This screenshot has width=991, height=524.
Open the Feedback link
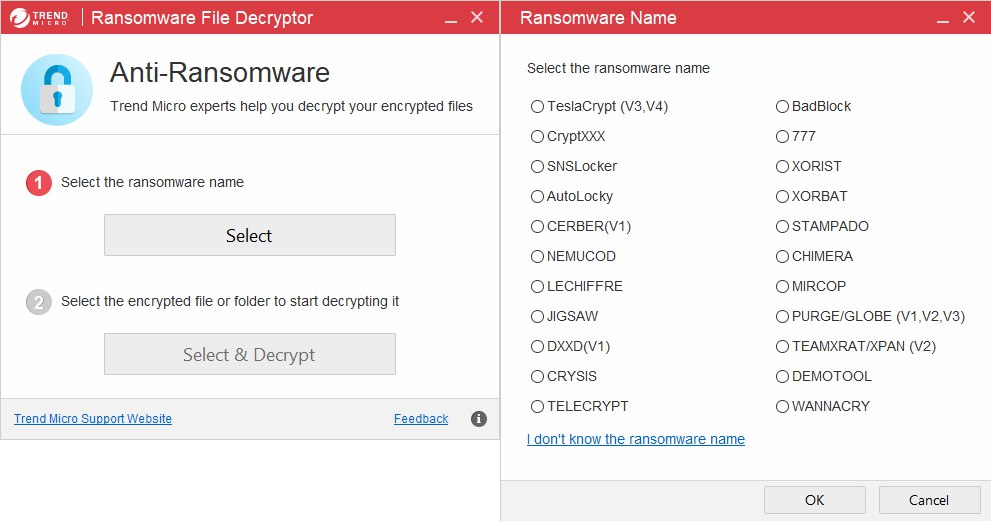(x=421, y=418)
